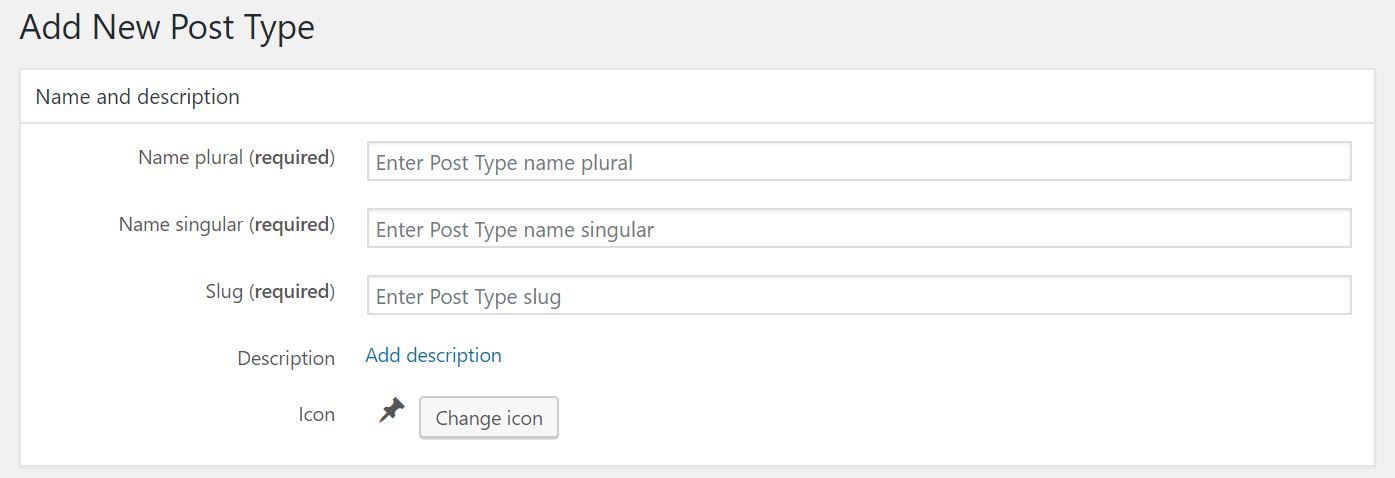Focus the Post Type name plural field
This screenshot has width=1395, height=478.
point(859,162)
